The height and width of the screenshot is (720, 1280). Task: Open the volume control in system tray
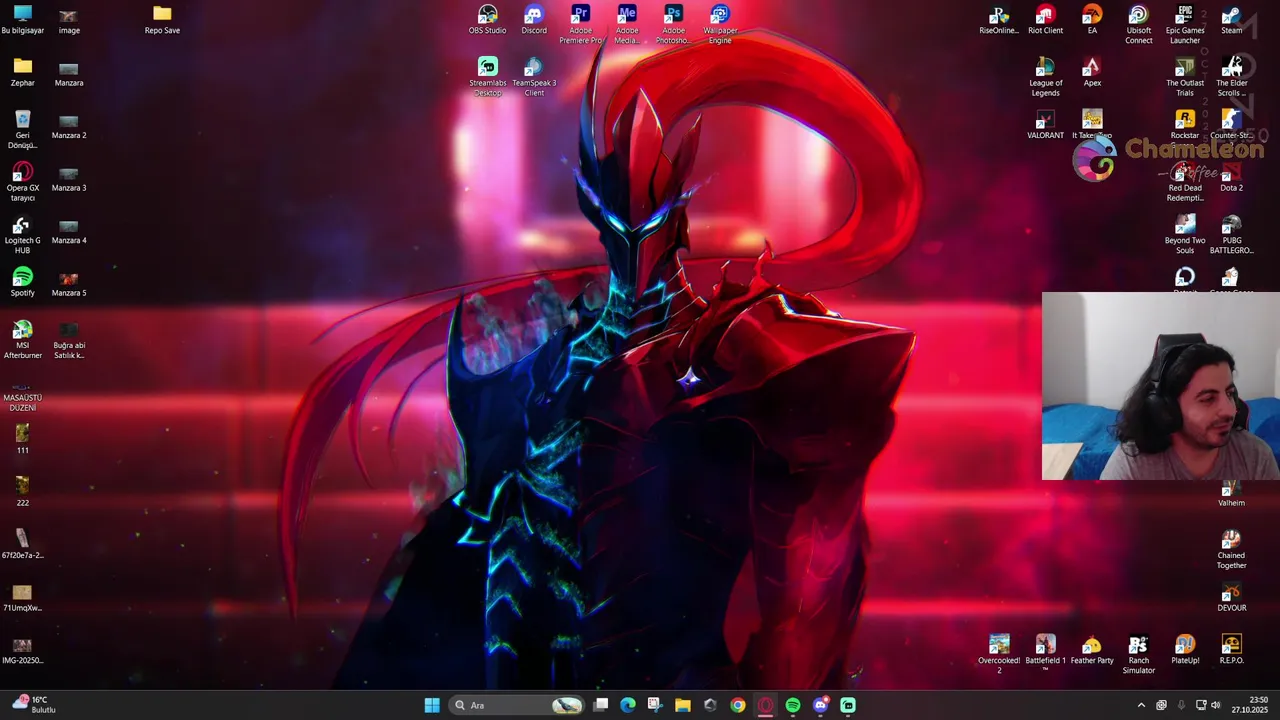(x=1216, y=705)
